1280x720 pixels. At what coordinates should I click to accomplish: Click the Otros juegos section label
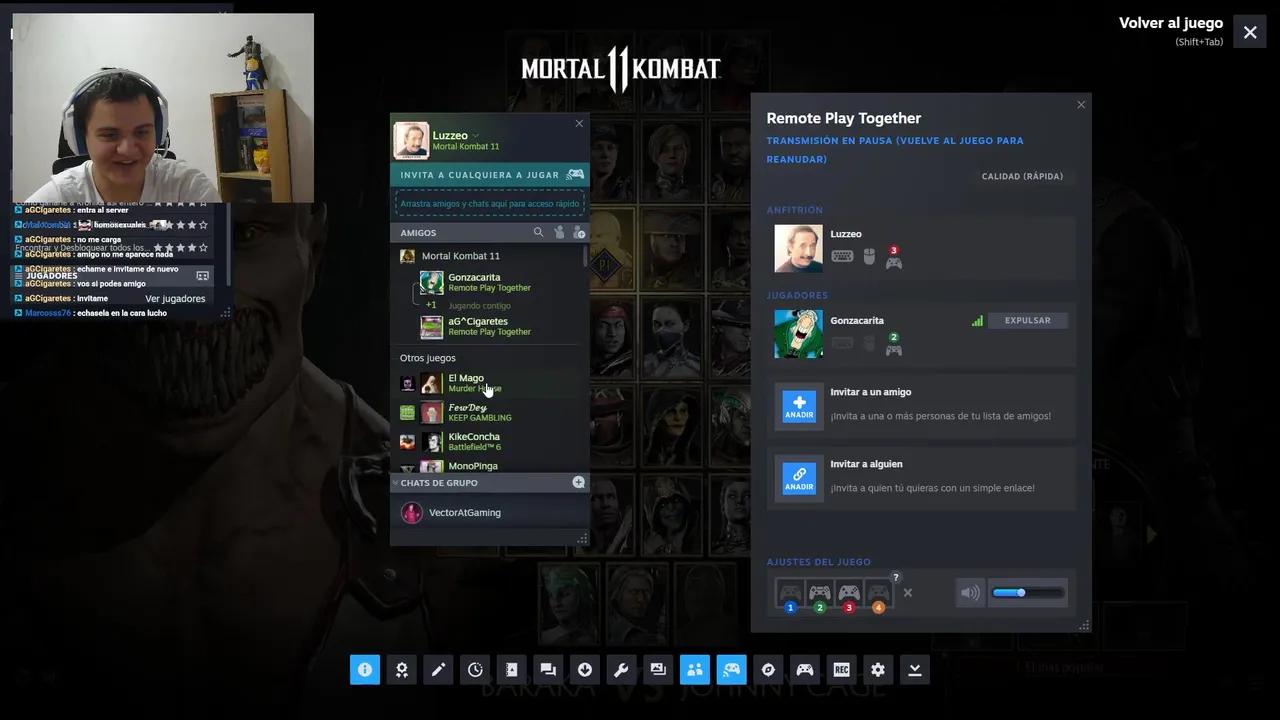coord(428,358)
